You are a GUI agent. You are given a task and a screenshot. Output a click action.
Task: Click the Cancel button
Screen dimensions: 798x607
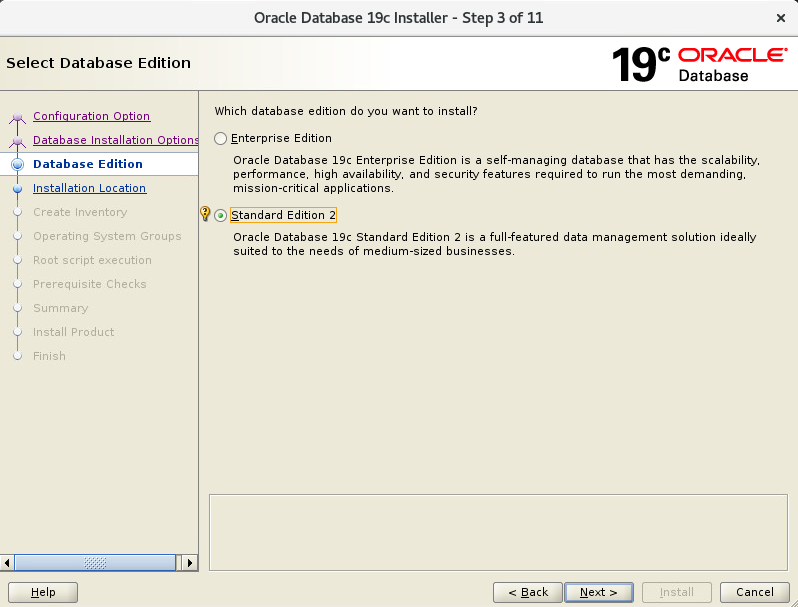pos(755,592)
